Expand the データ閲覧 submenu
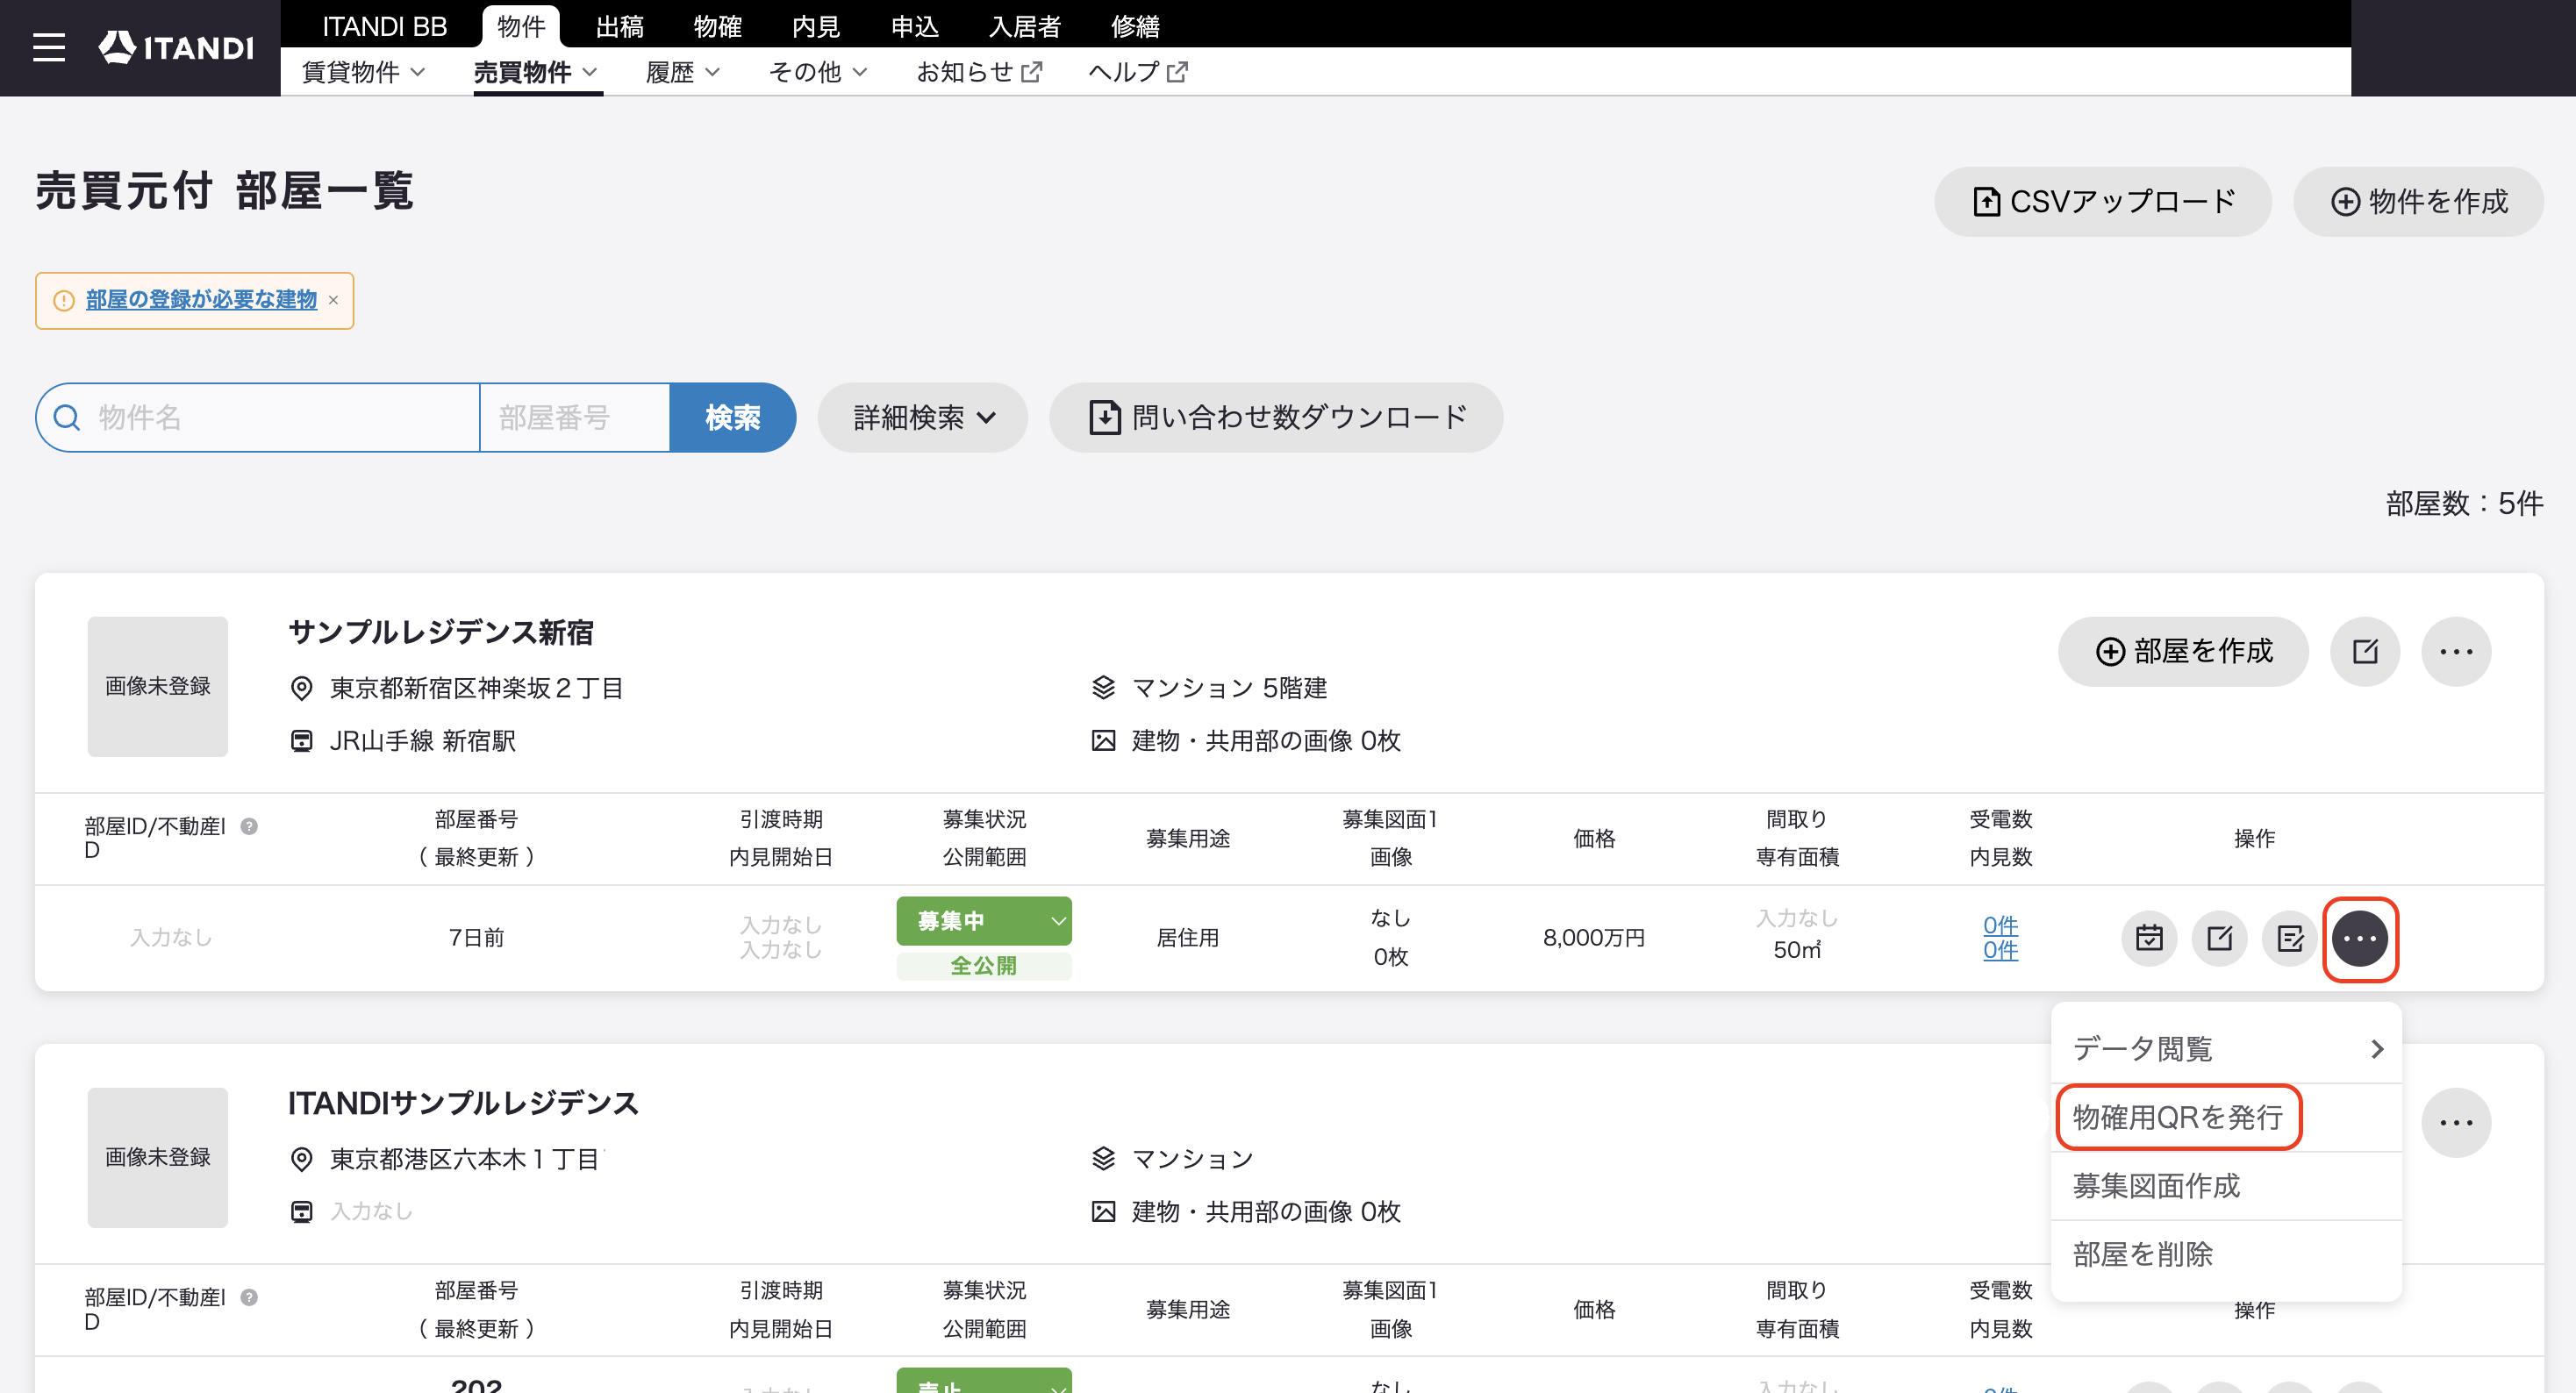The height and width of the screenshot is (1393, 2576). tap(2227, 1049)
